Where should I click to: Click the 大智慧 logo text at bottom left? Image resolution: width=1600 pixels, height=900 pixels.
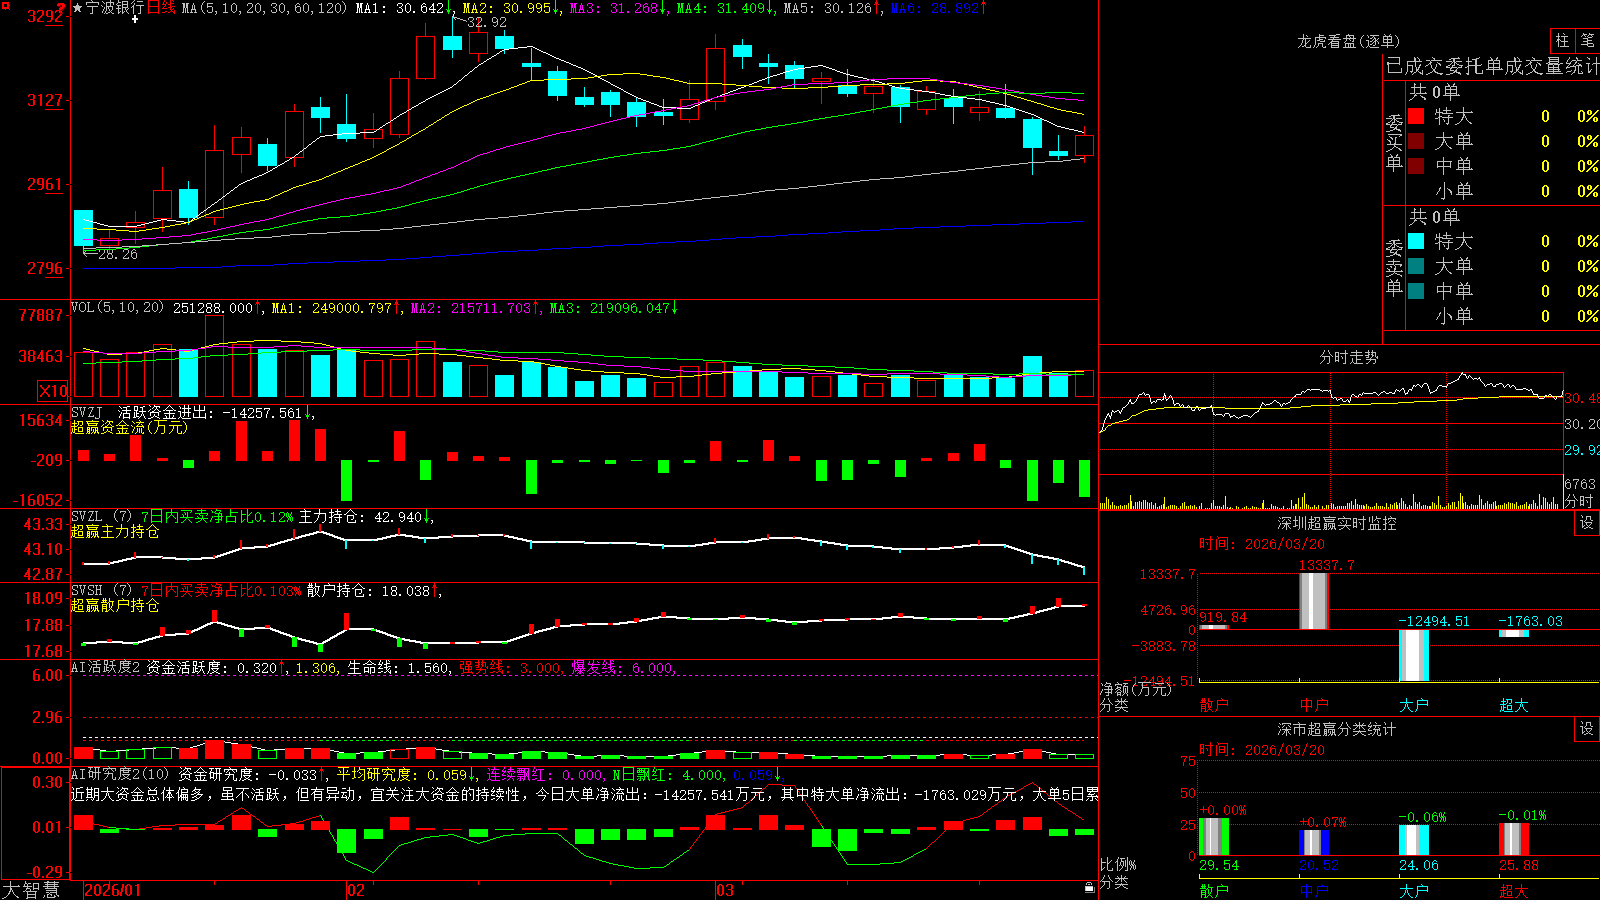31,890
